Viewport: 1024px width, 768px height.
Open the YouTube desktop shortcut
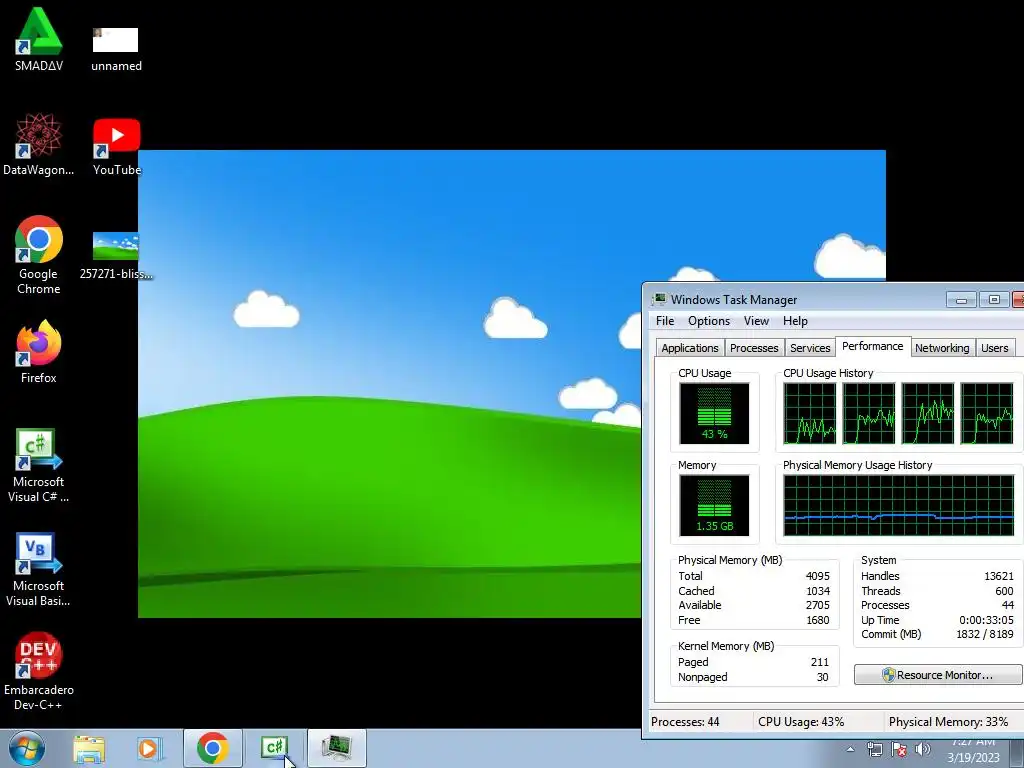(x=116, y=146)
